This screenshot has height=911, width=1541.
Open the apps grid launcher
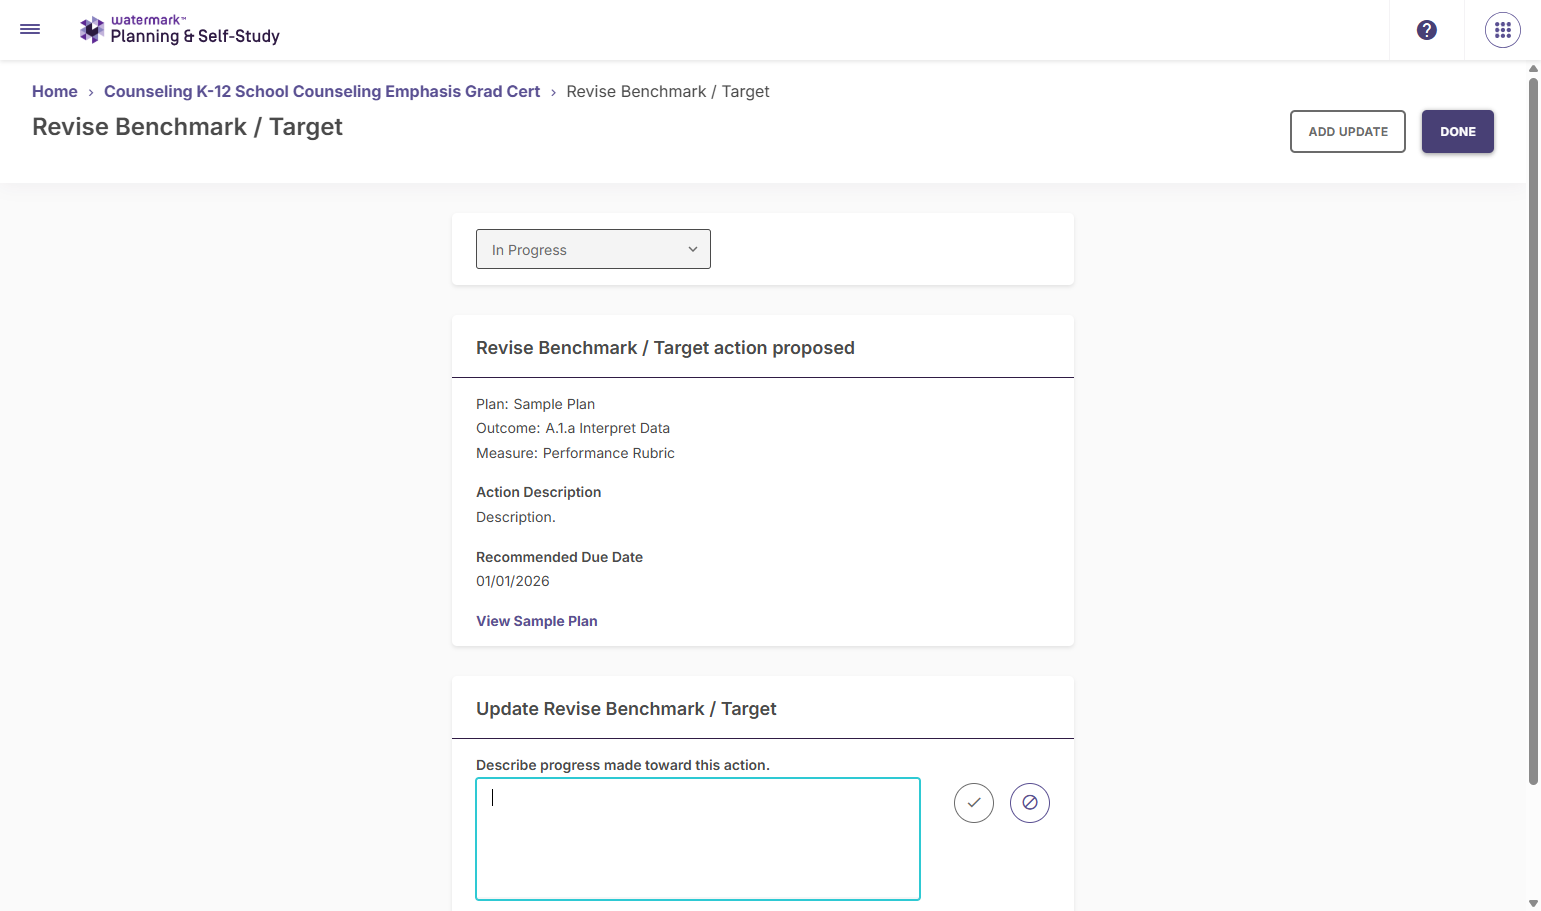[1503, 30]
